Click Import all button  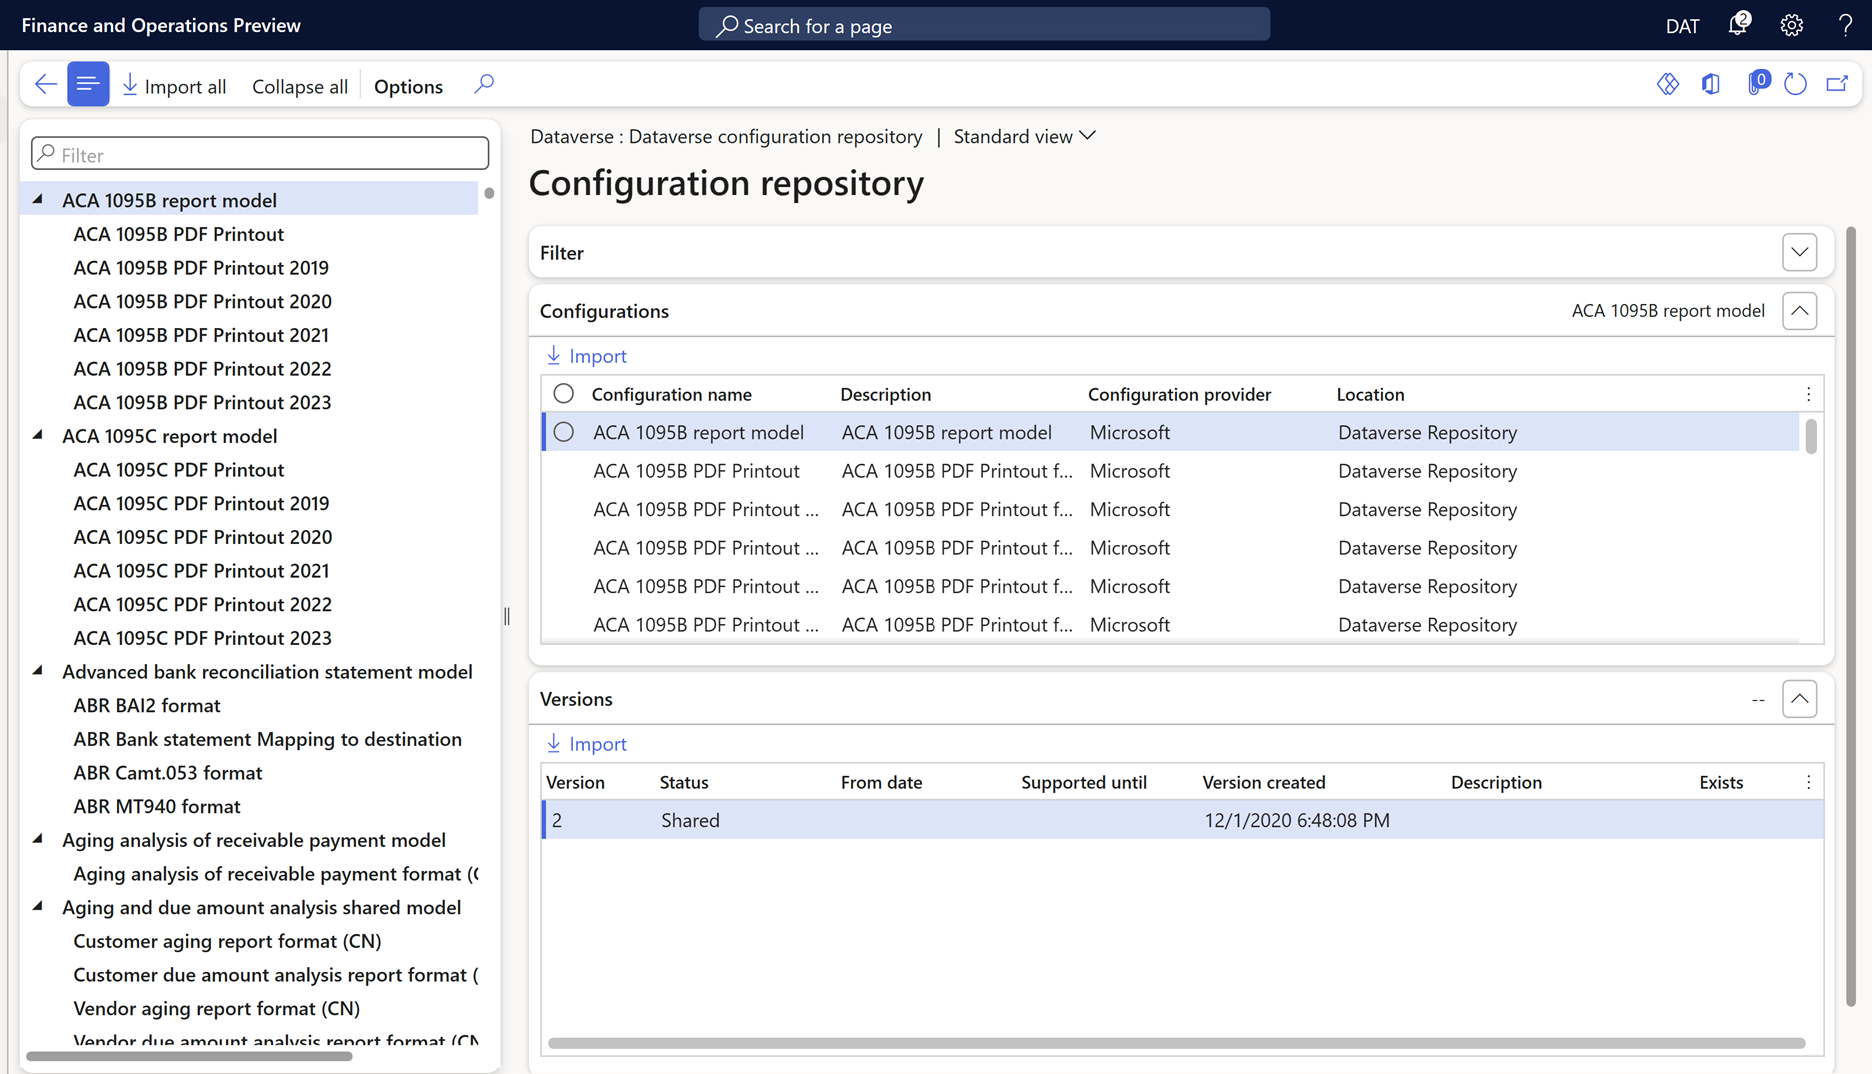pyautogui.click(x=174, y=86)
